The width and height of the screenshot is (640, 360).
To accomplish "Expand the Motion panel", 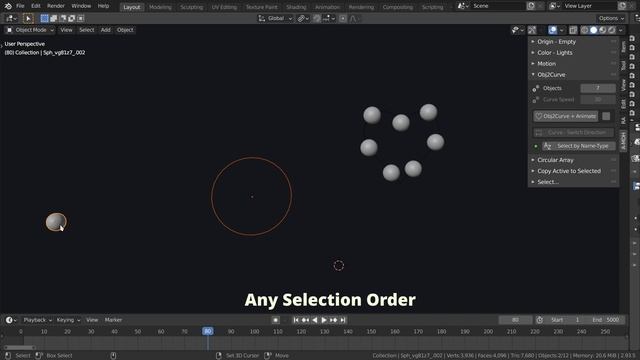I will pos(573,64).
